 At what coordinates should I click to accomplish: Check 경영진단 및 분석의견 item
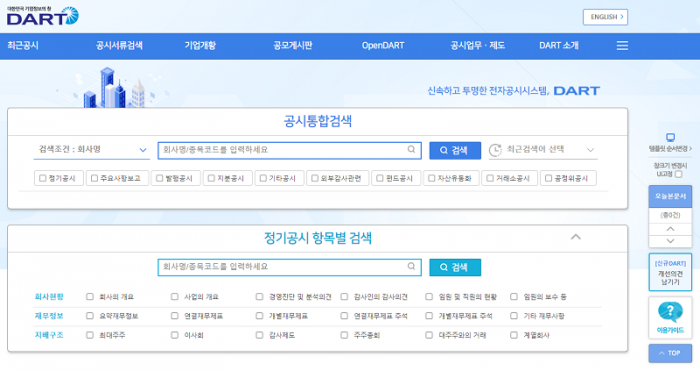pos(259,296)
